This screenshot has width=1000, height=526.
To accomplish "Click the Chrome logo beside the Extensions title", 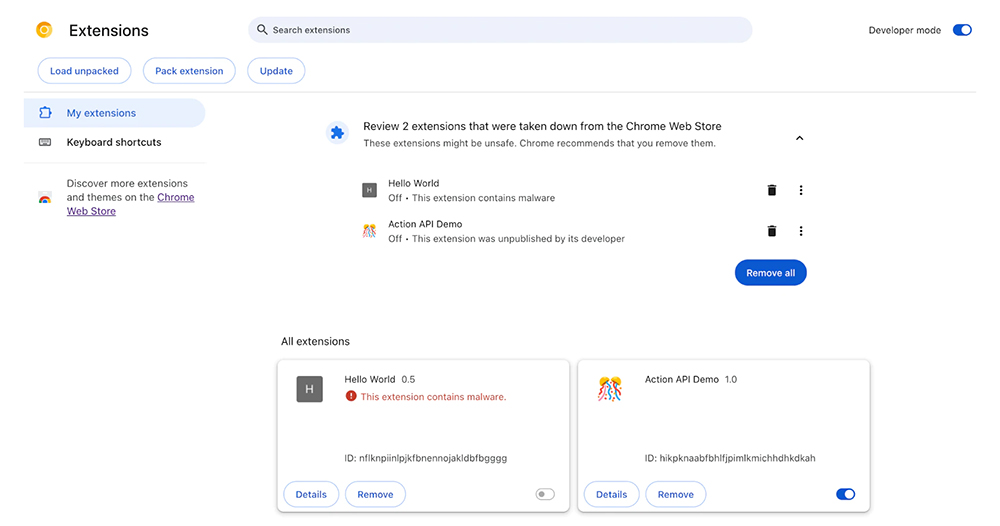I will 44,30.
